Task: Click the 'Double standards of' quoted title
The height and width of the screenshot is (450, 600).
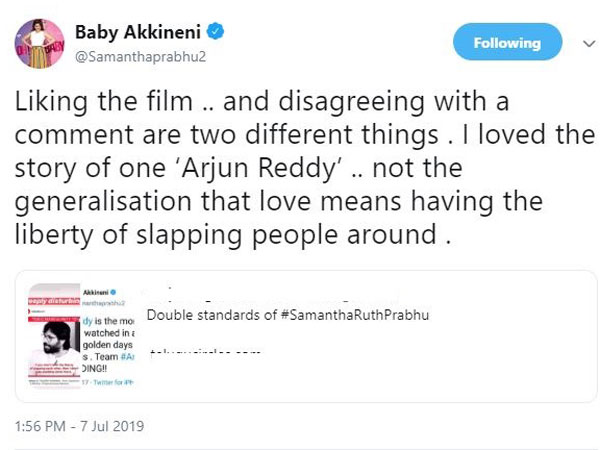Action: tap(198, 316)
